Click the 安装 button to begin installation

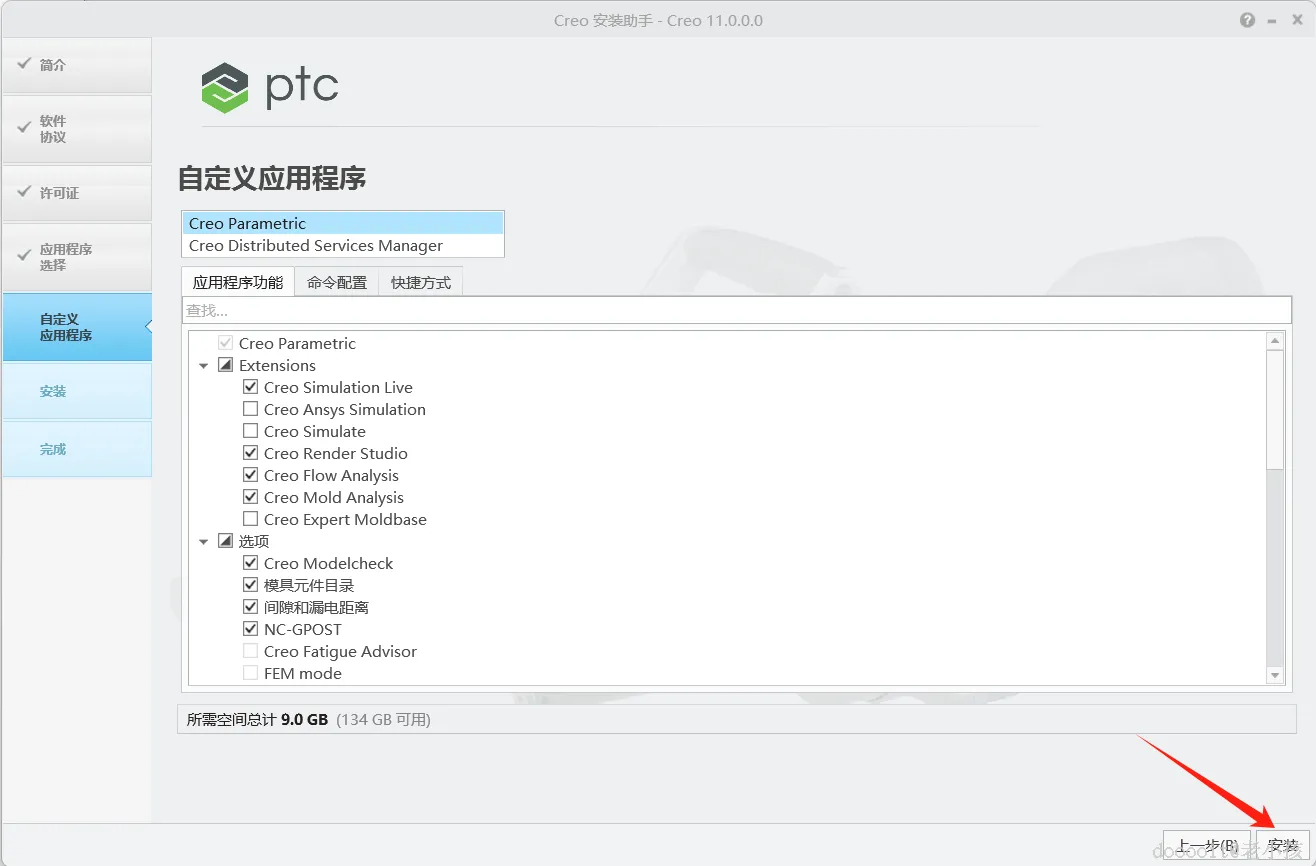[x=1284, y=845]
